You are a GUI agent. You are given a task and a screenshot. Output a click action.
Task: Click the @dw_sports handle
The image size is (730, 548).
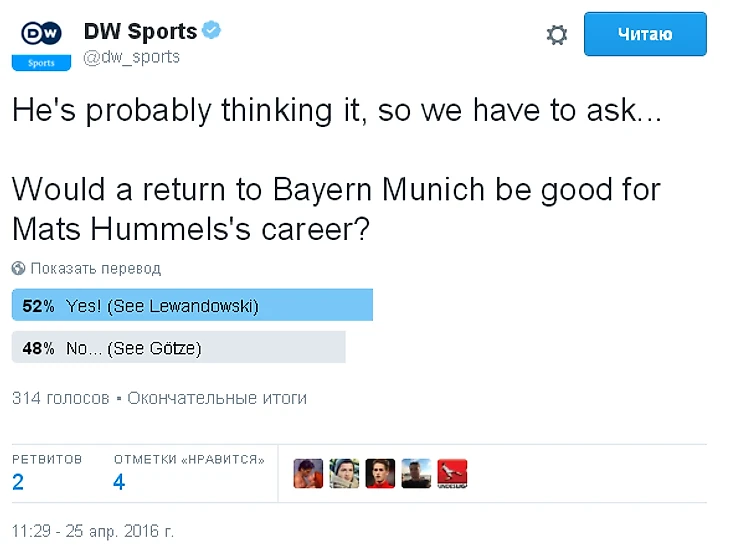[x=131, y=57]
